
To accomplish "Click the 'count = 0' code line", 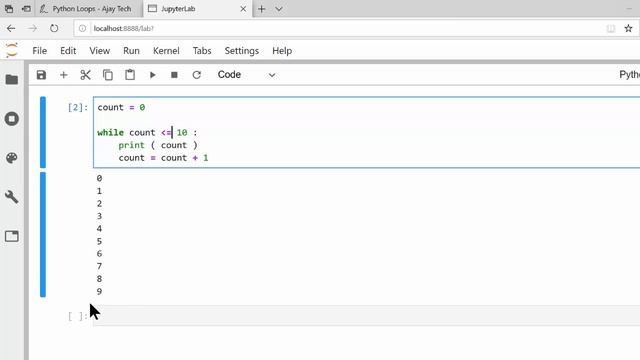I will 121,107.
